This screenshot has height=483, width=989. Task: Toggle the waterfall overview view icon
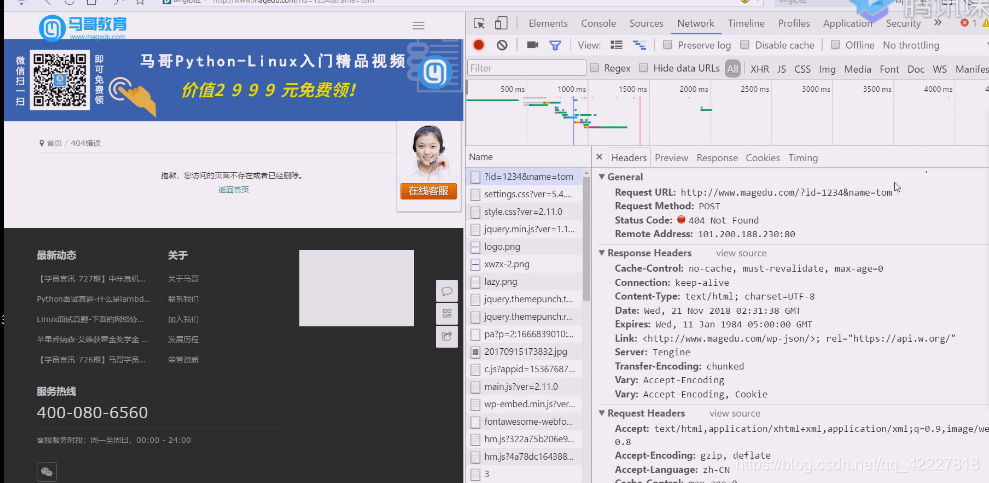(640, 45)
